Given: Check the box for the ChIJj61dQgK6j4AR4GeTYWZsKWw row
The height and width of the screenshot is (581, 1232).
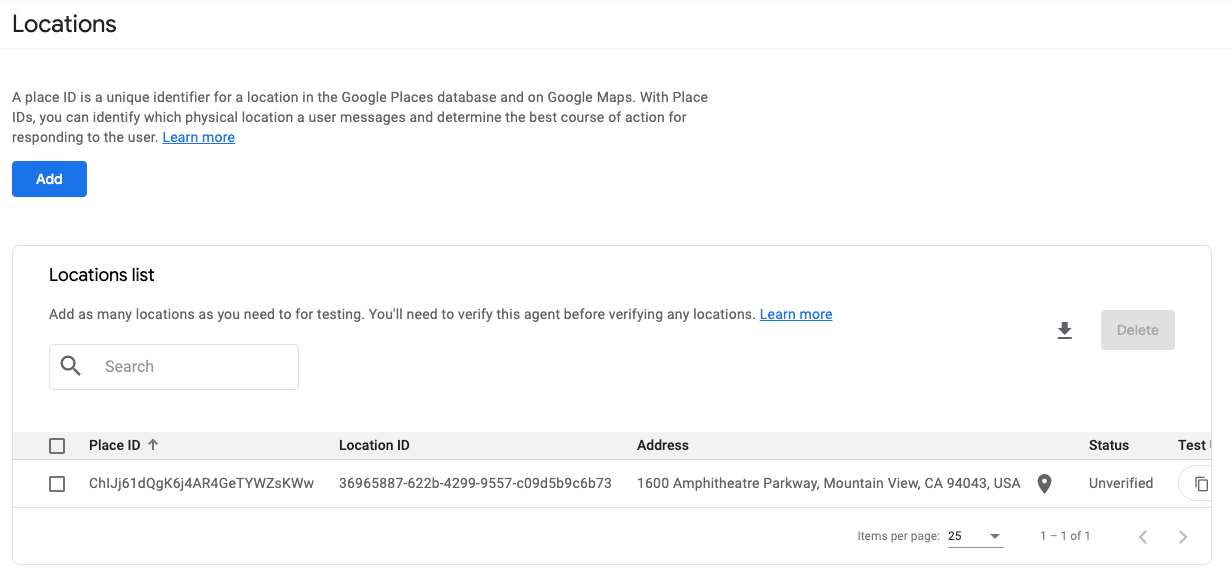Looking at the screenshot, I should tap(57, 484).
